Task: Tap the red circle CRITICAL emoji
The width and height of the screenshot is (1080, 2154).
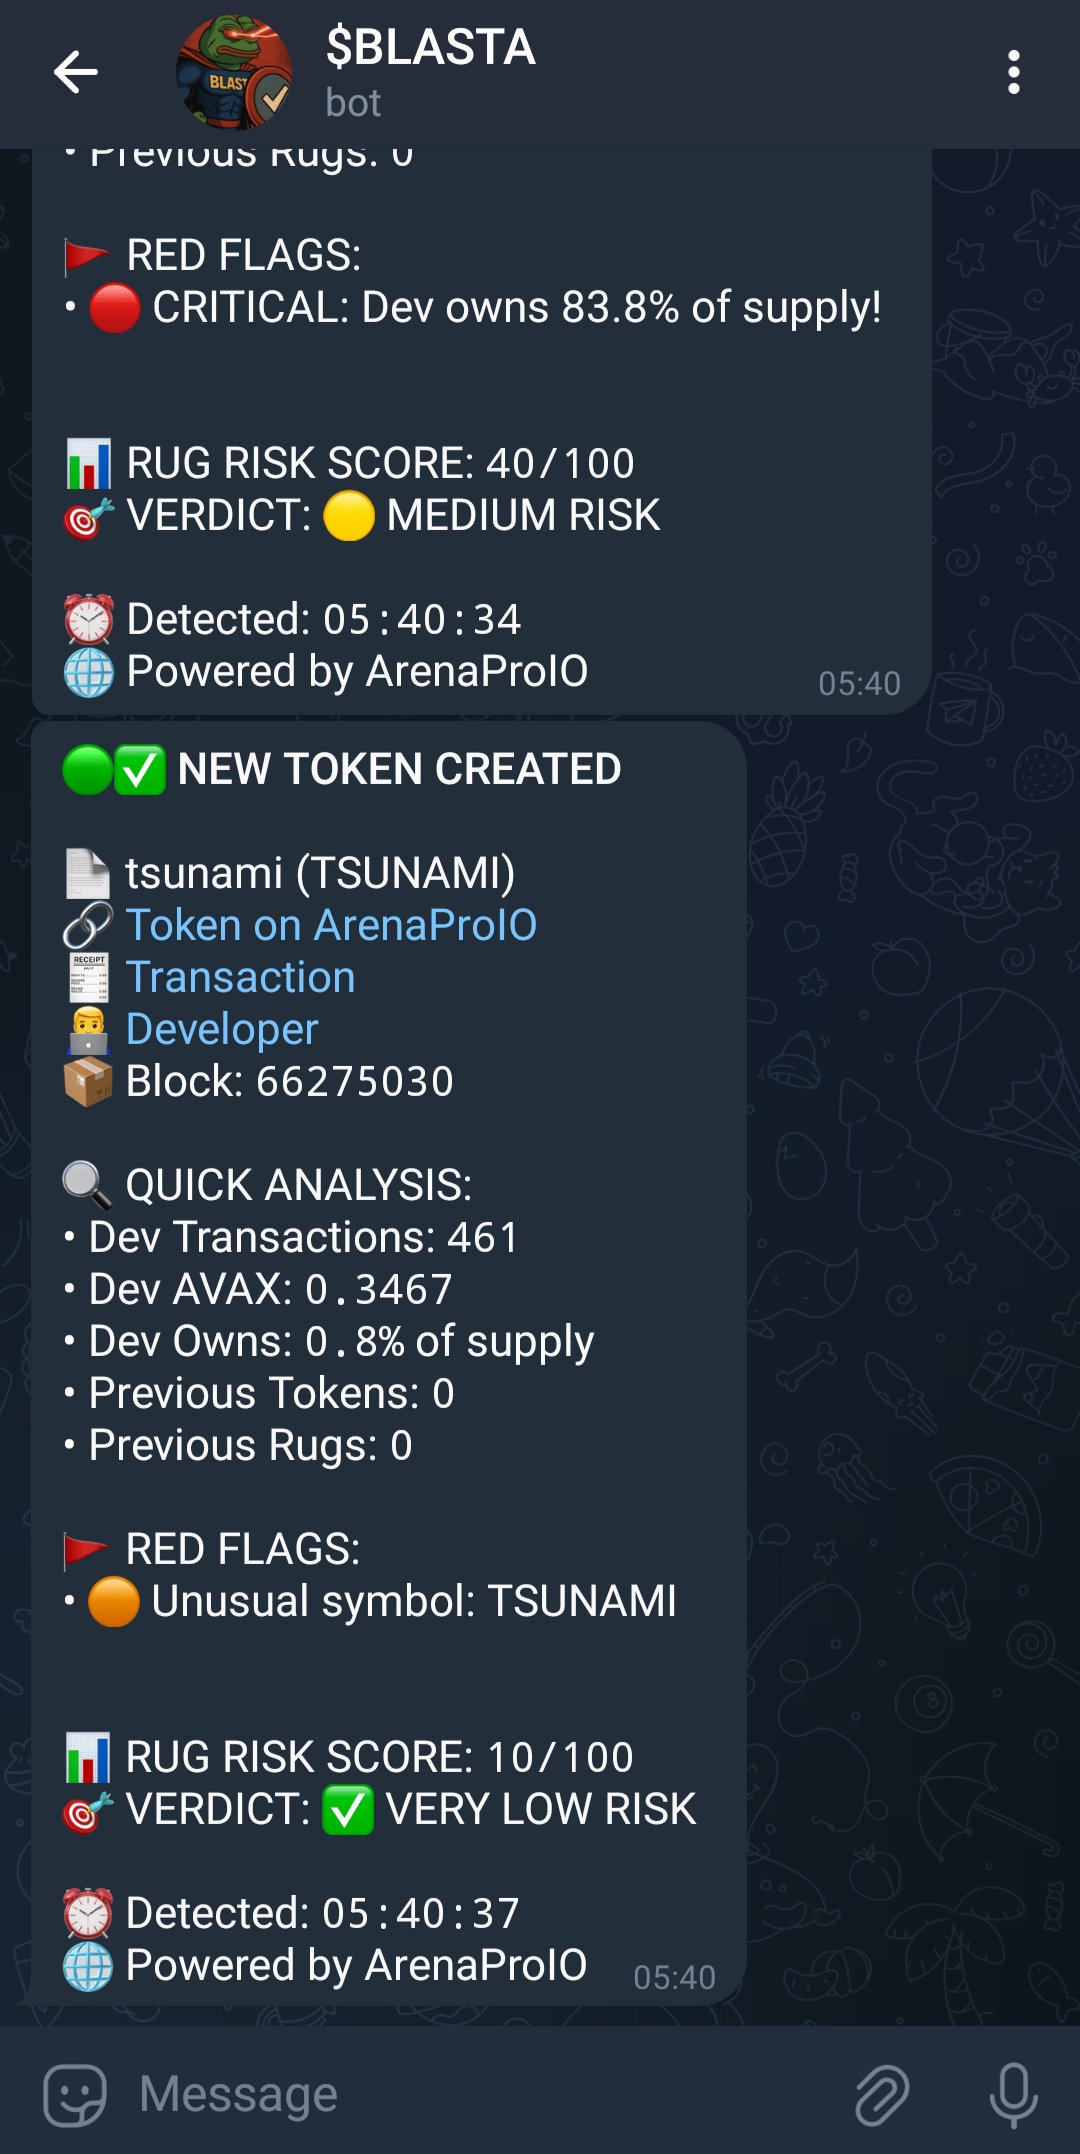Action: pyautogui.click(x=115, y=308)
